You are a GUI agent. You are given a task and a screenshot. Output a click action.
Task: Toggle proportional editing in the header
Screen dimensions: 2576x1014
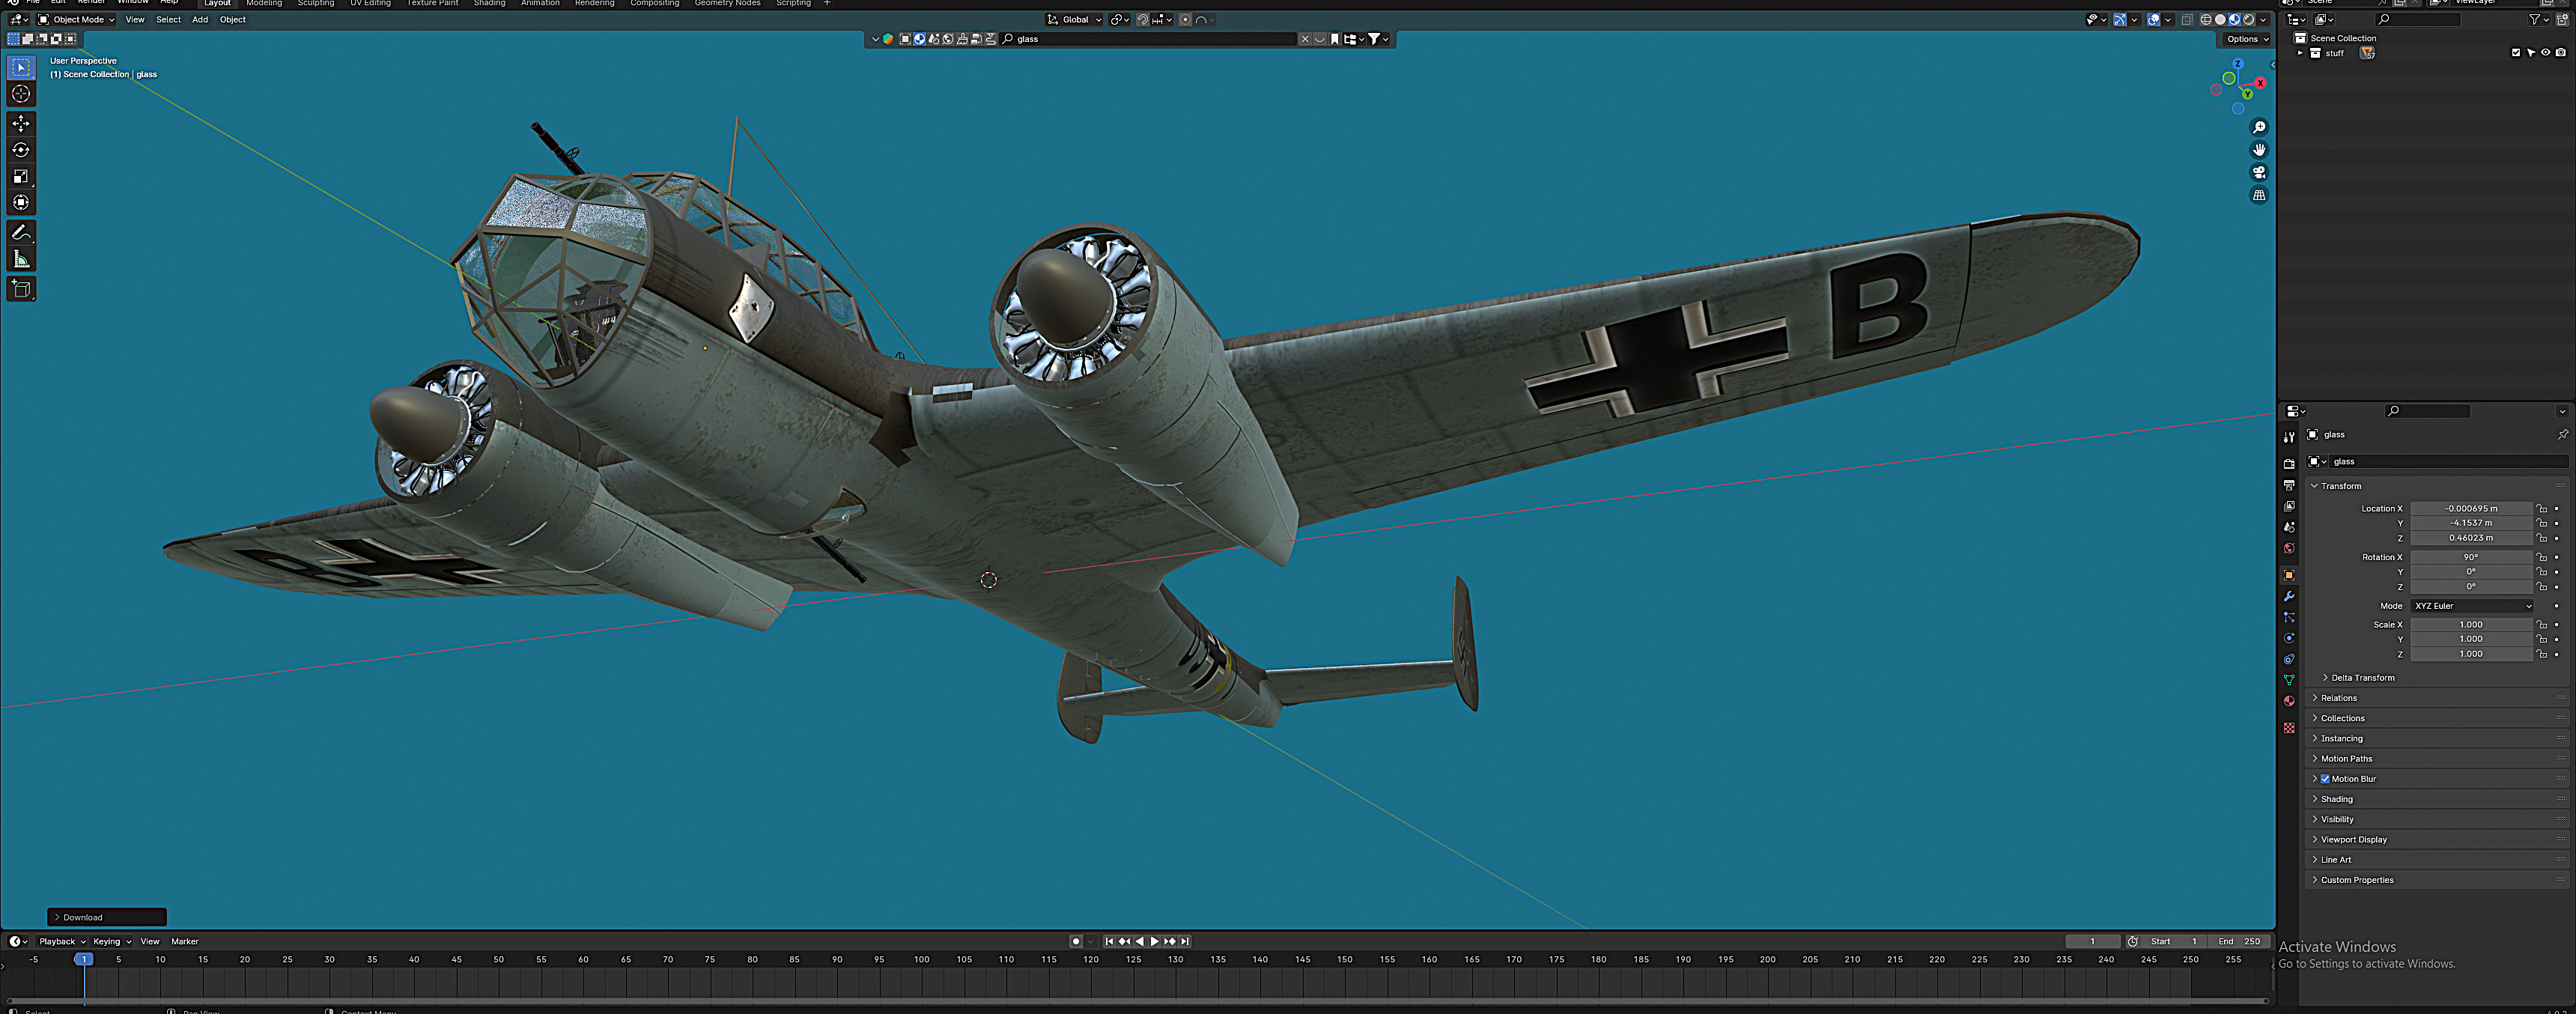coord(1185,20)
